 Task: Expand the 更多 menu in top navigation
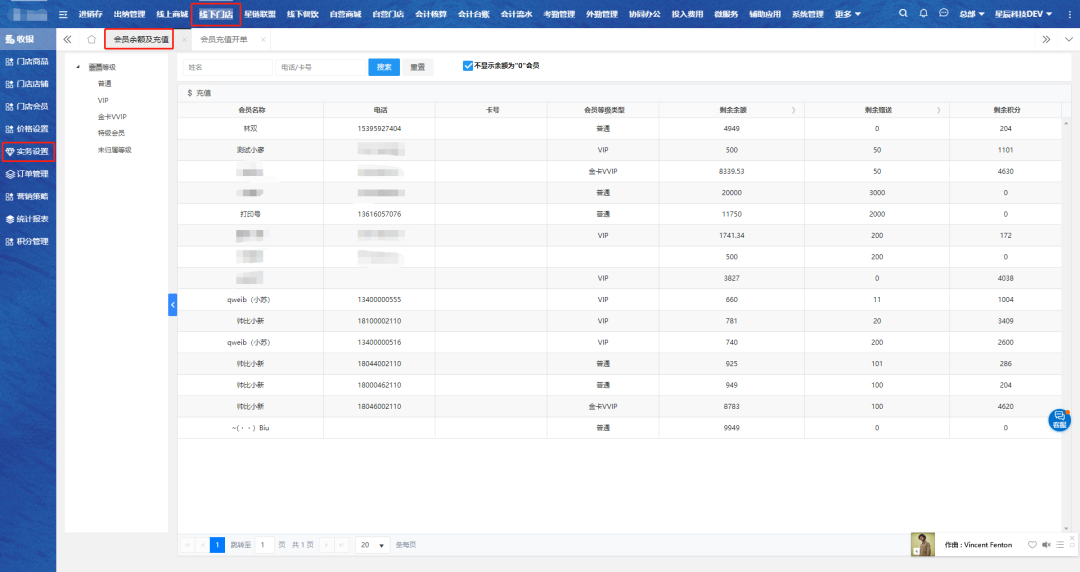[x=847, y=14]
